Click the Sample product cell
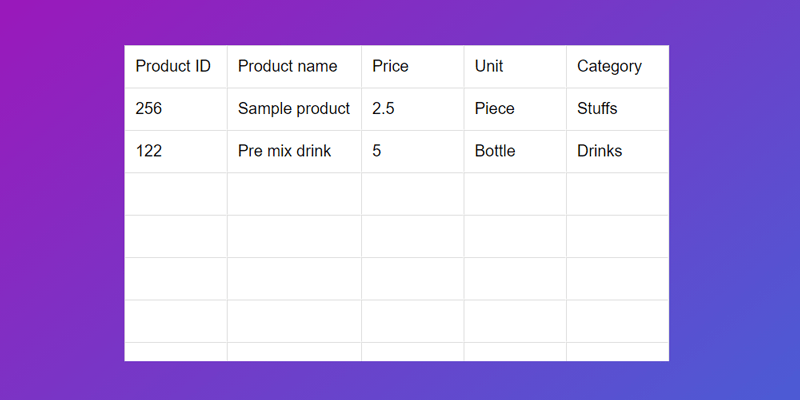800x400 pixels. pos(294,109)
